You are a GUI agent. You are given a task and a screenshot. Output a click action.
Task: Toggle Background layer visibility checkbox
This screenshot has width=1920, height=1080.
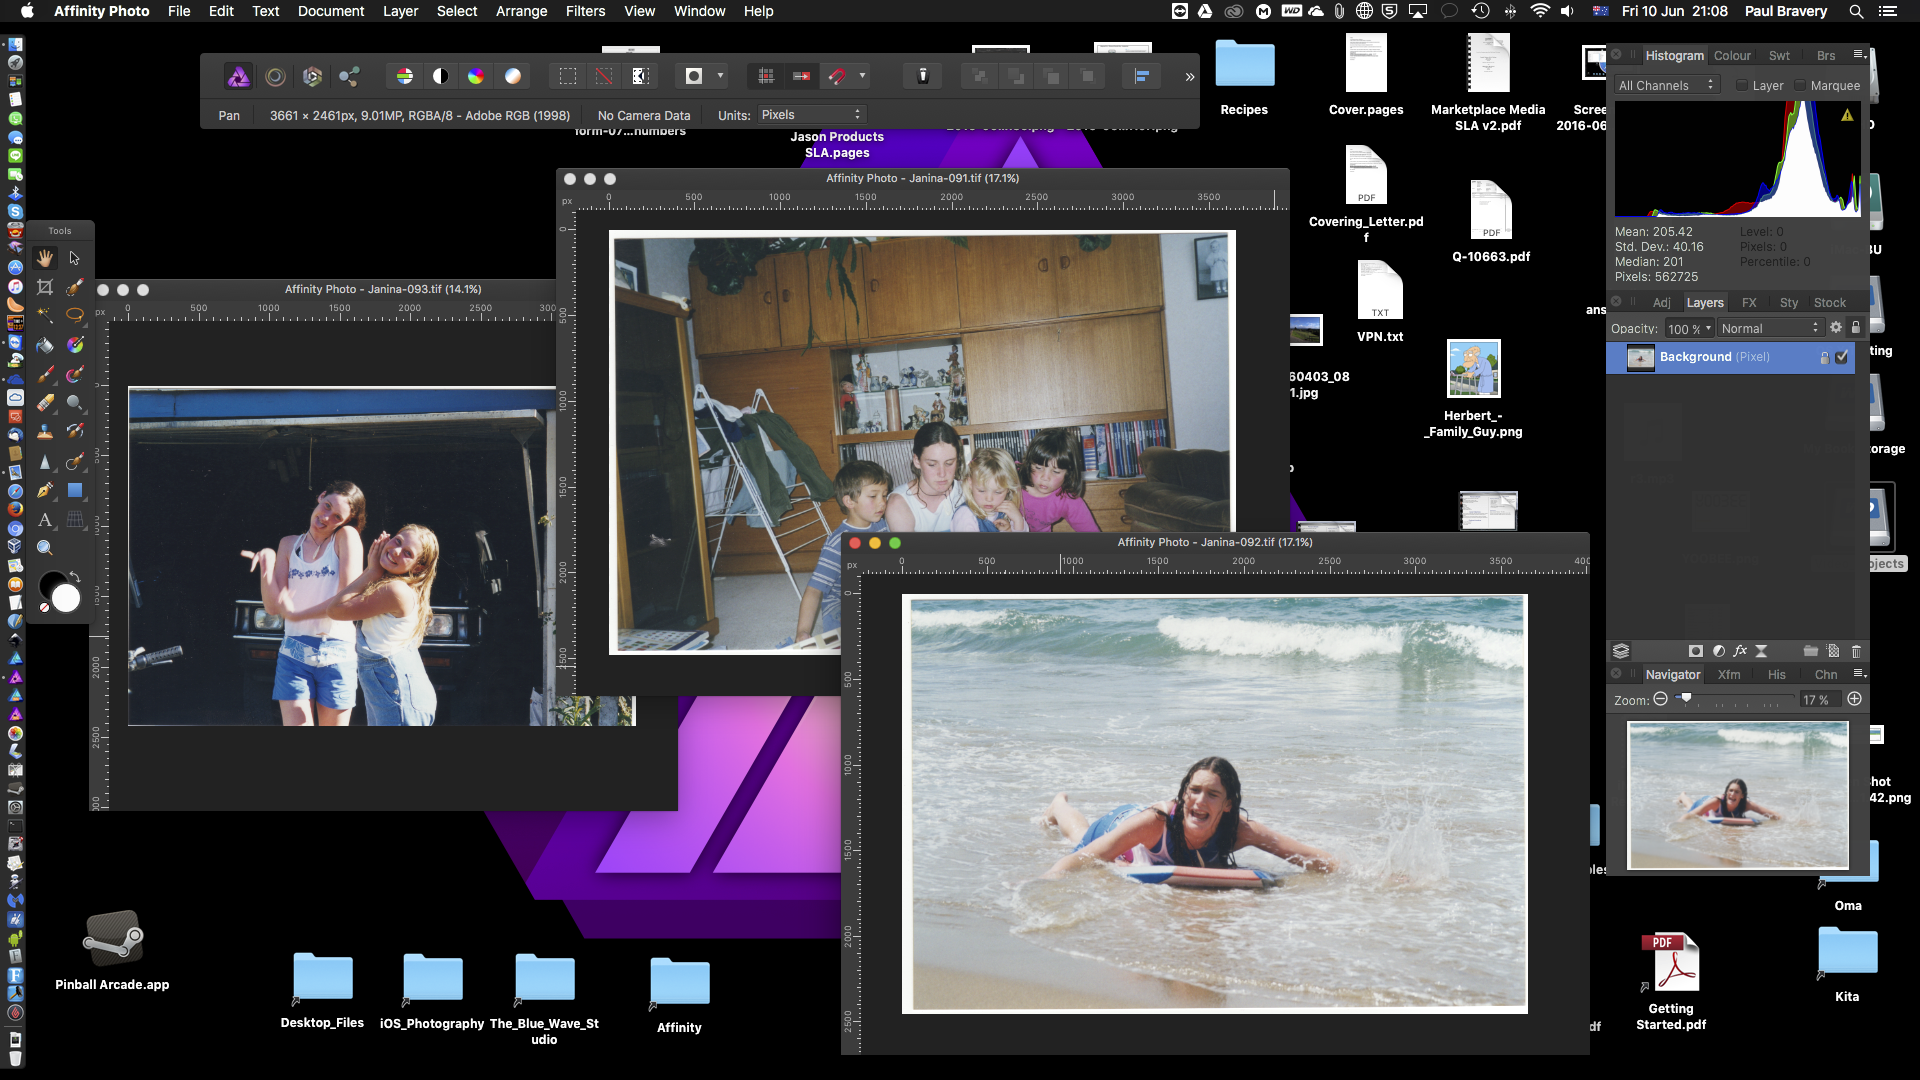pos(1842,357)
